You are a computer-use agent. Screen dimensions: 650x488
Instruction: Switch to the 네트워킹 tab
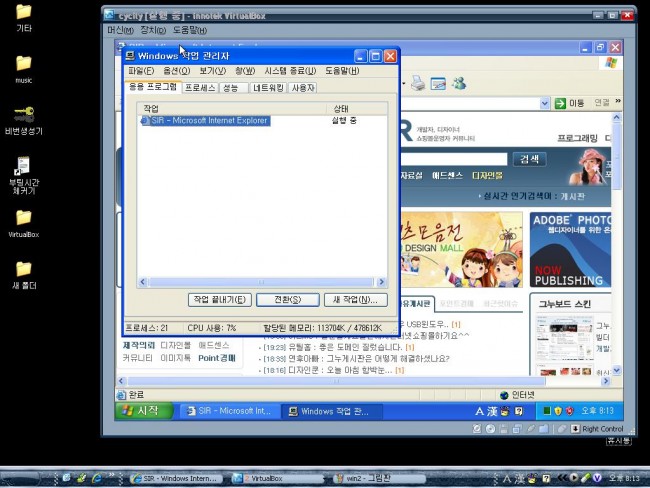(x=268, y=88)
